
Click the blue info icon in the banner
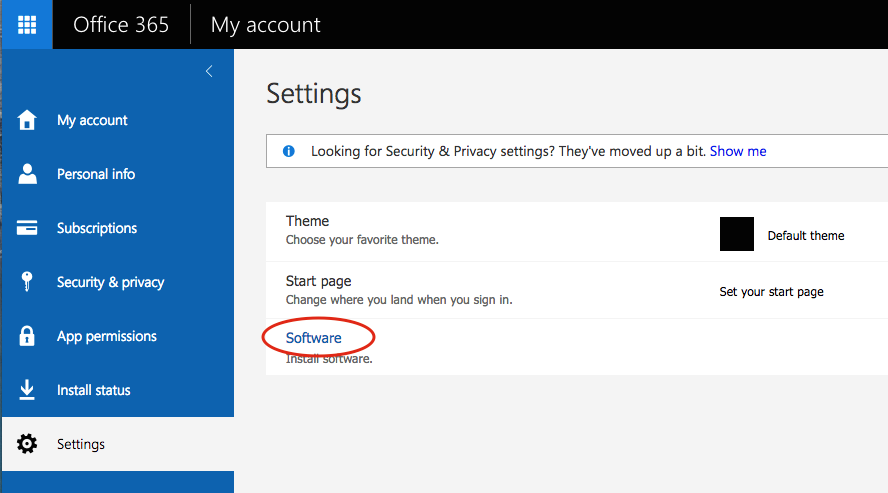(289, 151)
